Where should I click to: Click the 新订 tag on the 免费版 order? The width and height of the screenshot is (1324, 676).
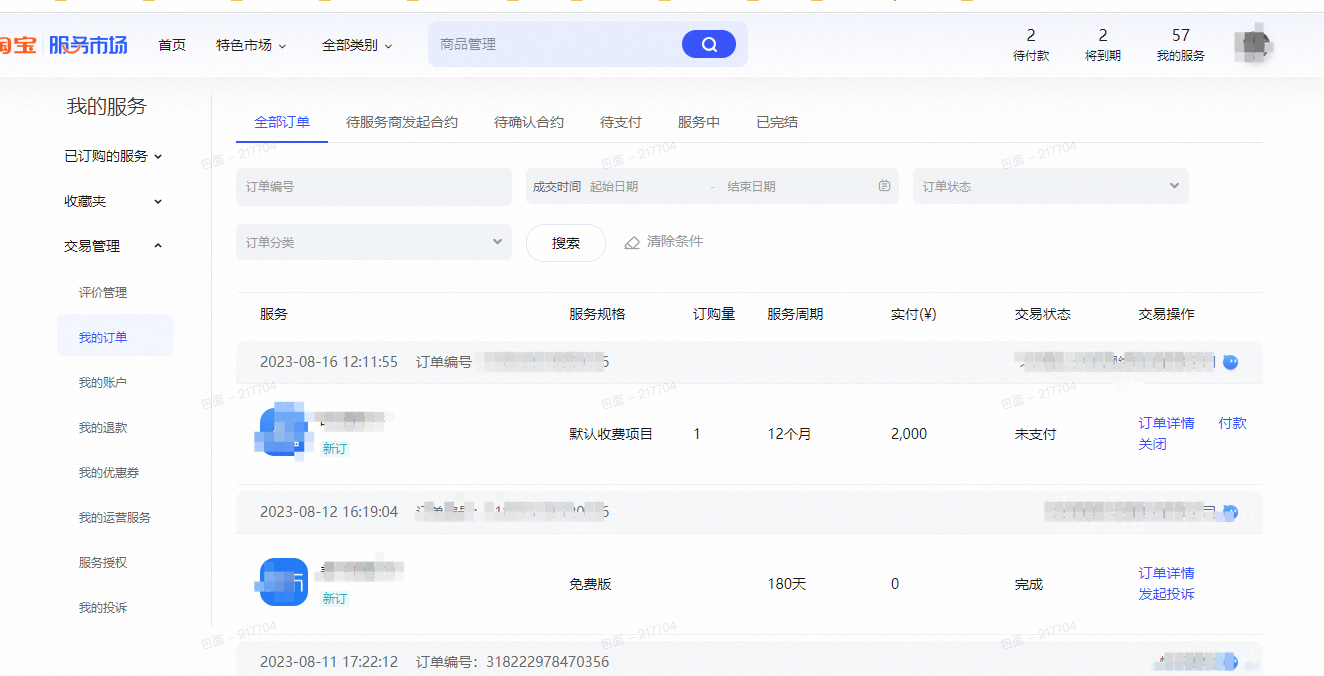(335, 599)
